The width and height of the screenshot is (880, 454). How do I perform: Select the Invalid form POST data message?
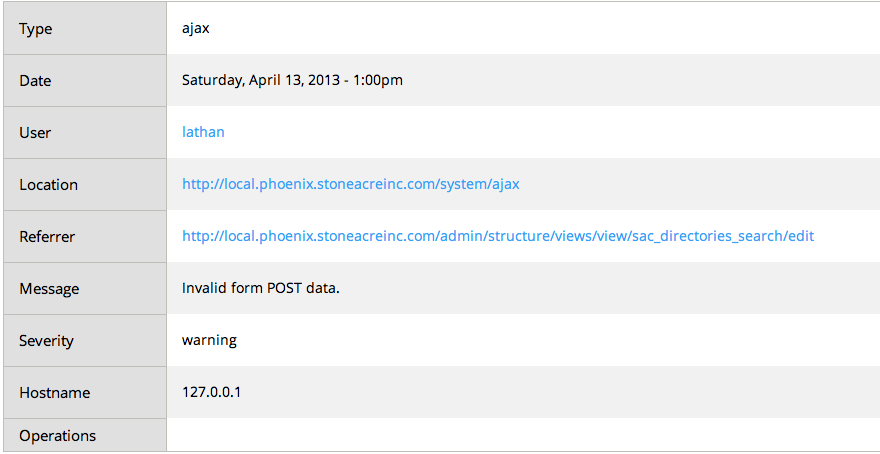pyautogui.click(x=262, y=289)
